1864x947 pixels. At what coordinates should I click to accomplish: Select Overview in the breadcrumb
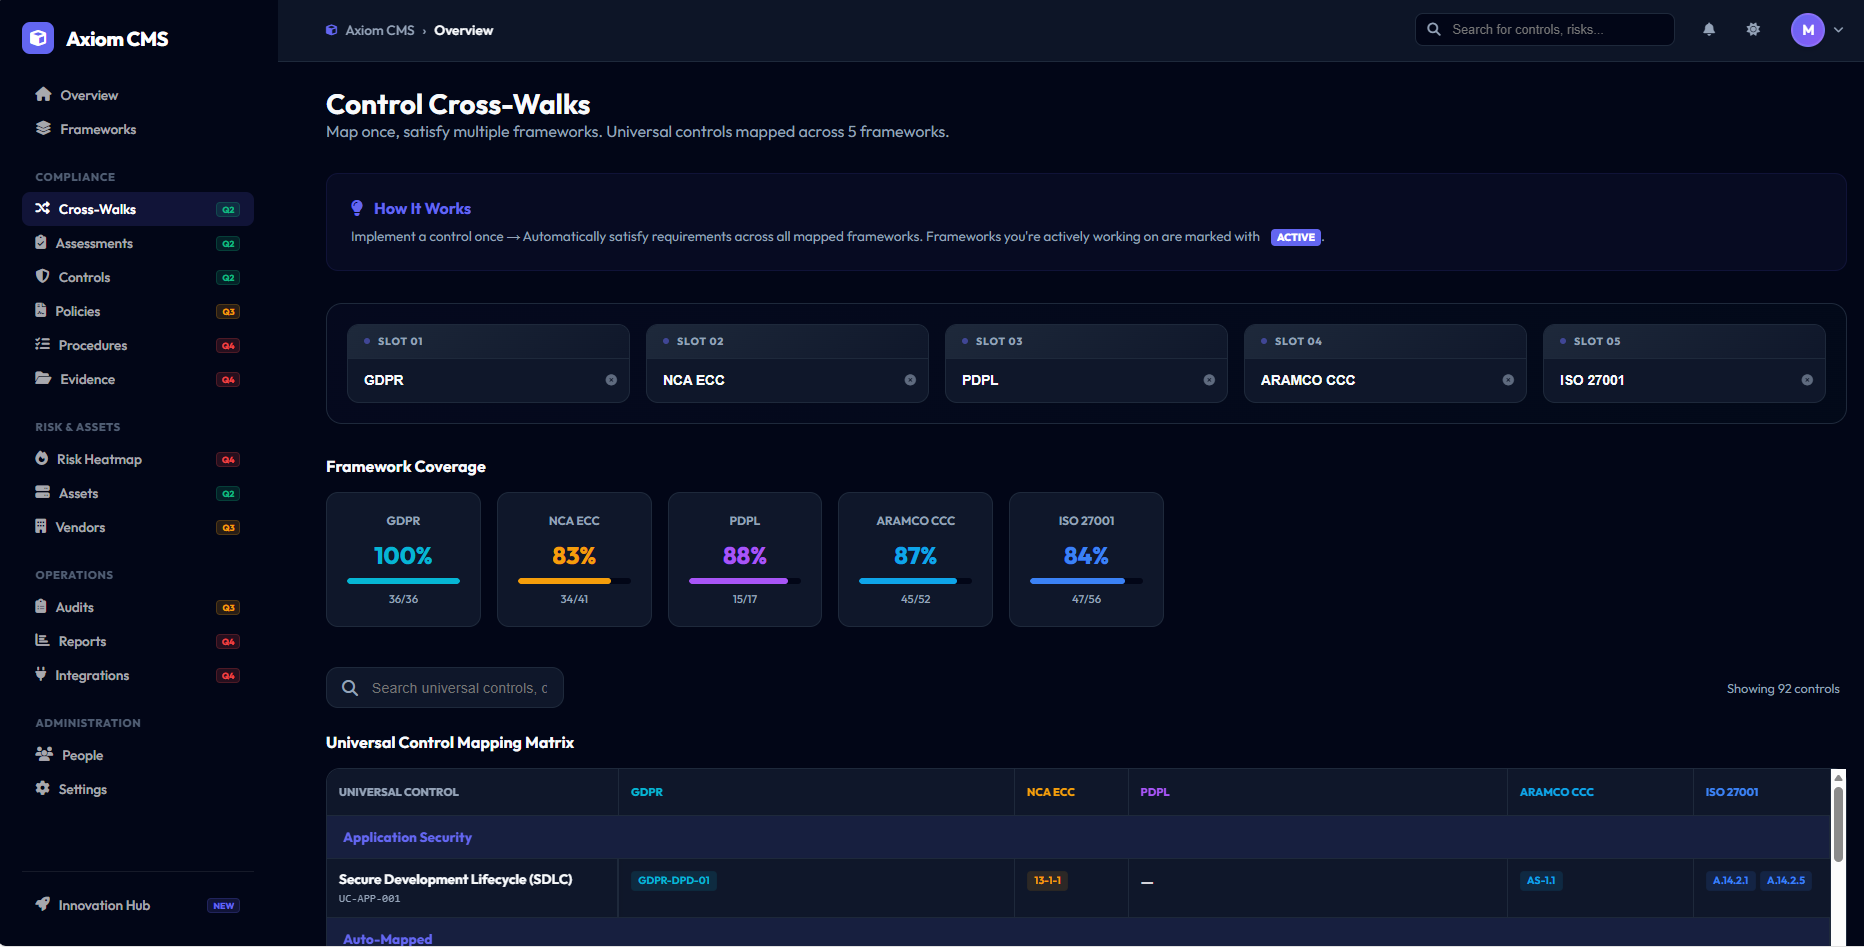coord(463,30)
